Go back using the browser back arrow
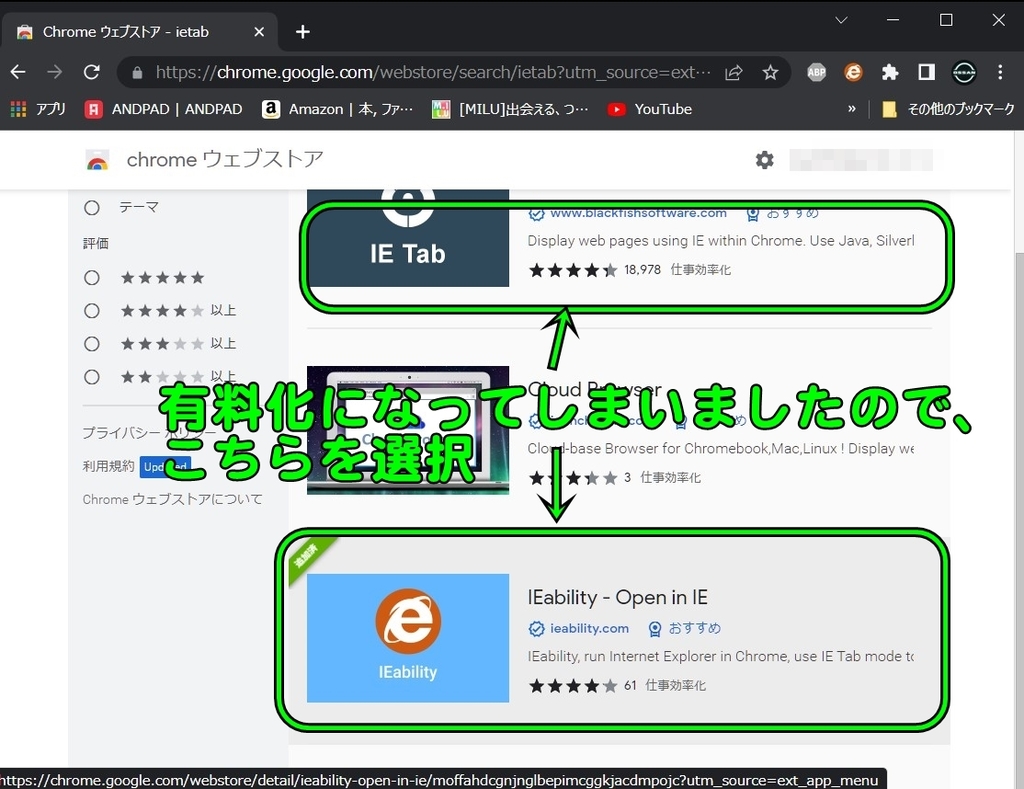The height and width of the screenshot is (789, 1024). [18, 72]
